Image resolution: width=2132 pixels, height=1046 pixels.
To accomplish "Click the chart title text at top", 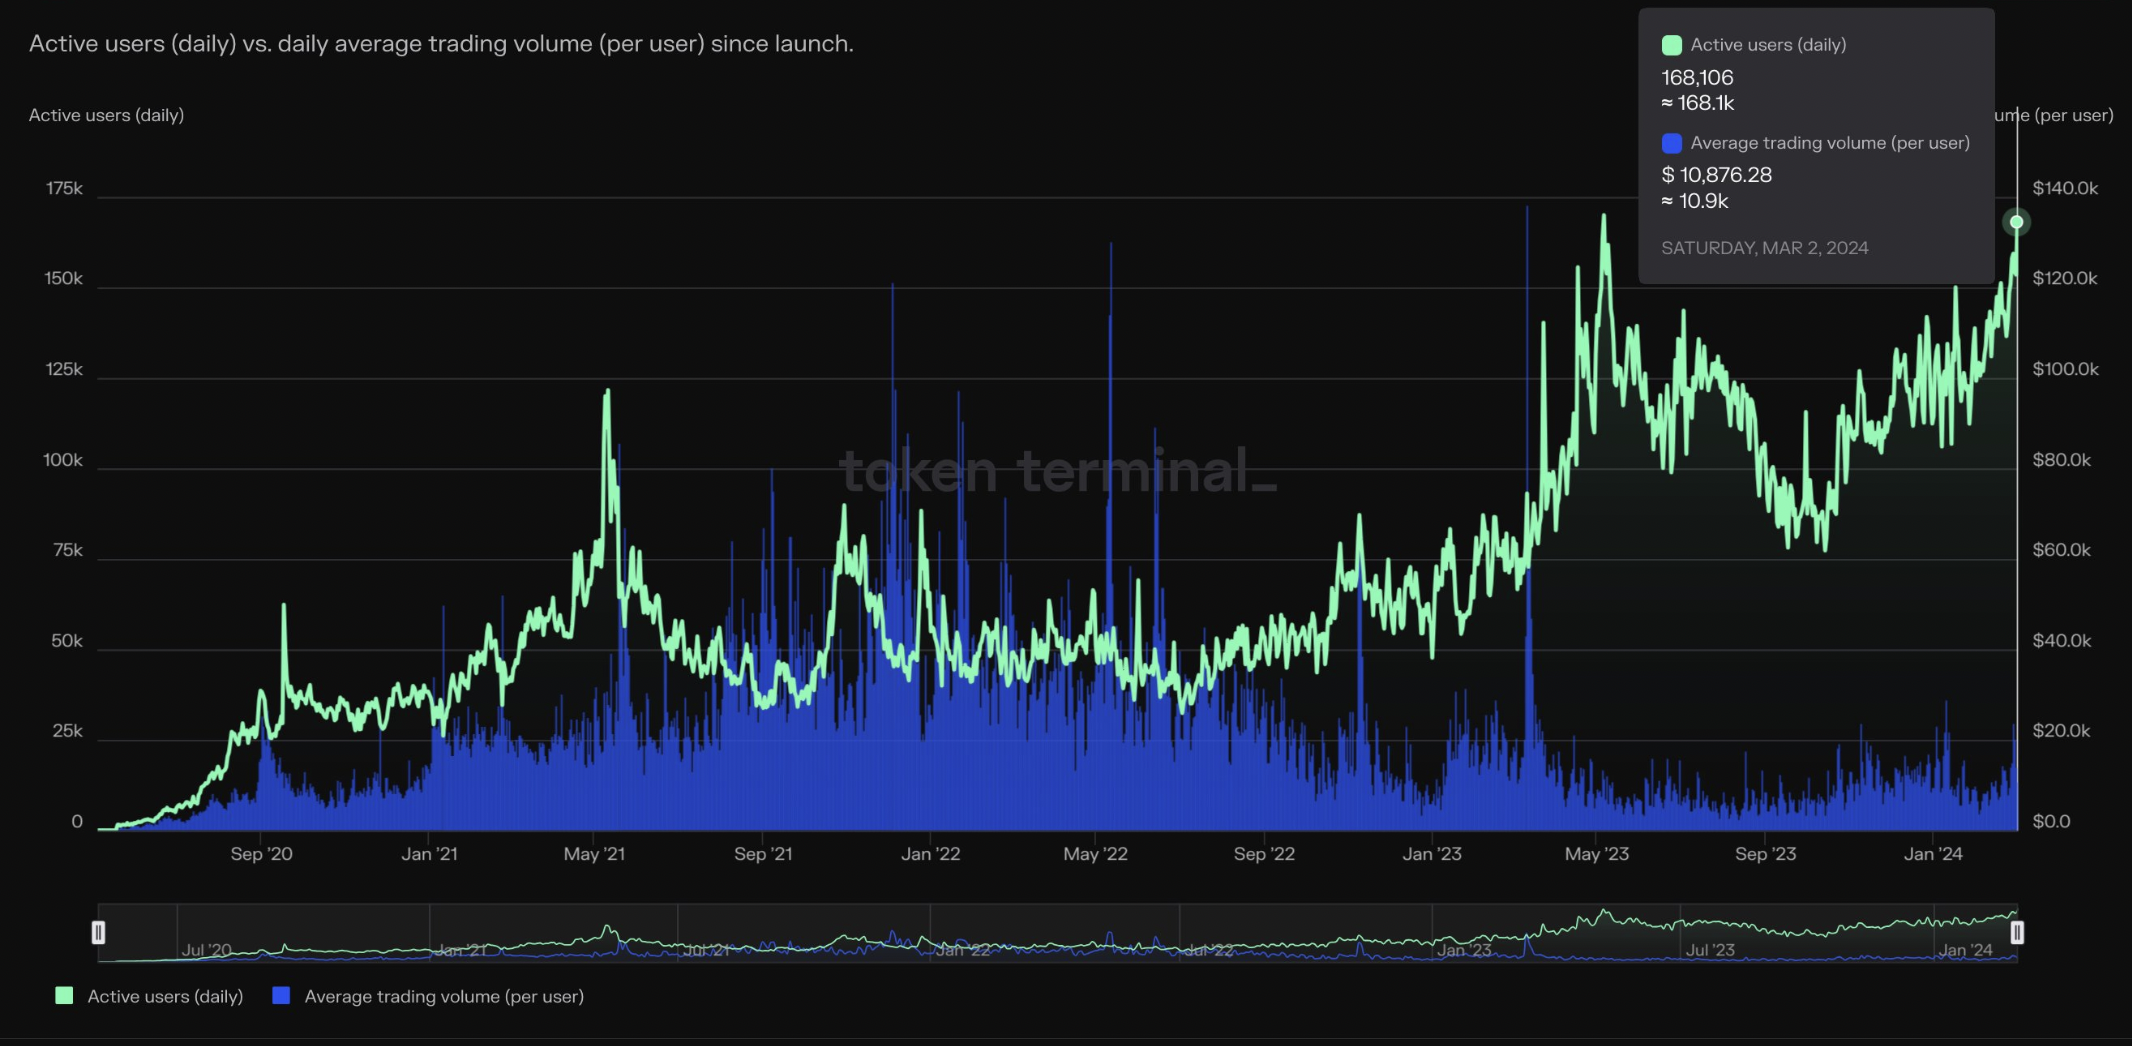I will click(x=441, y=44).
